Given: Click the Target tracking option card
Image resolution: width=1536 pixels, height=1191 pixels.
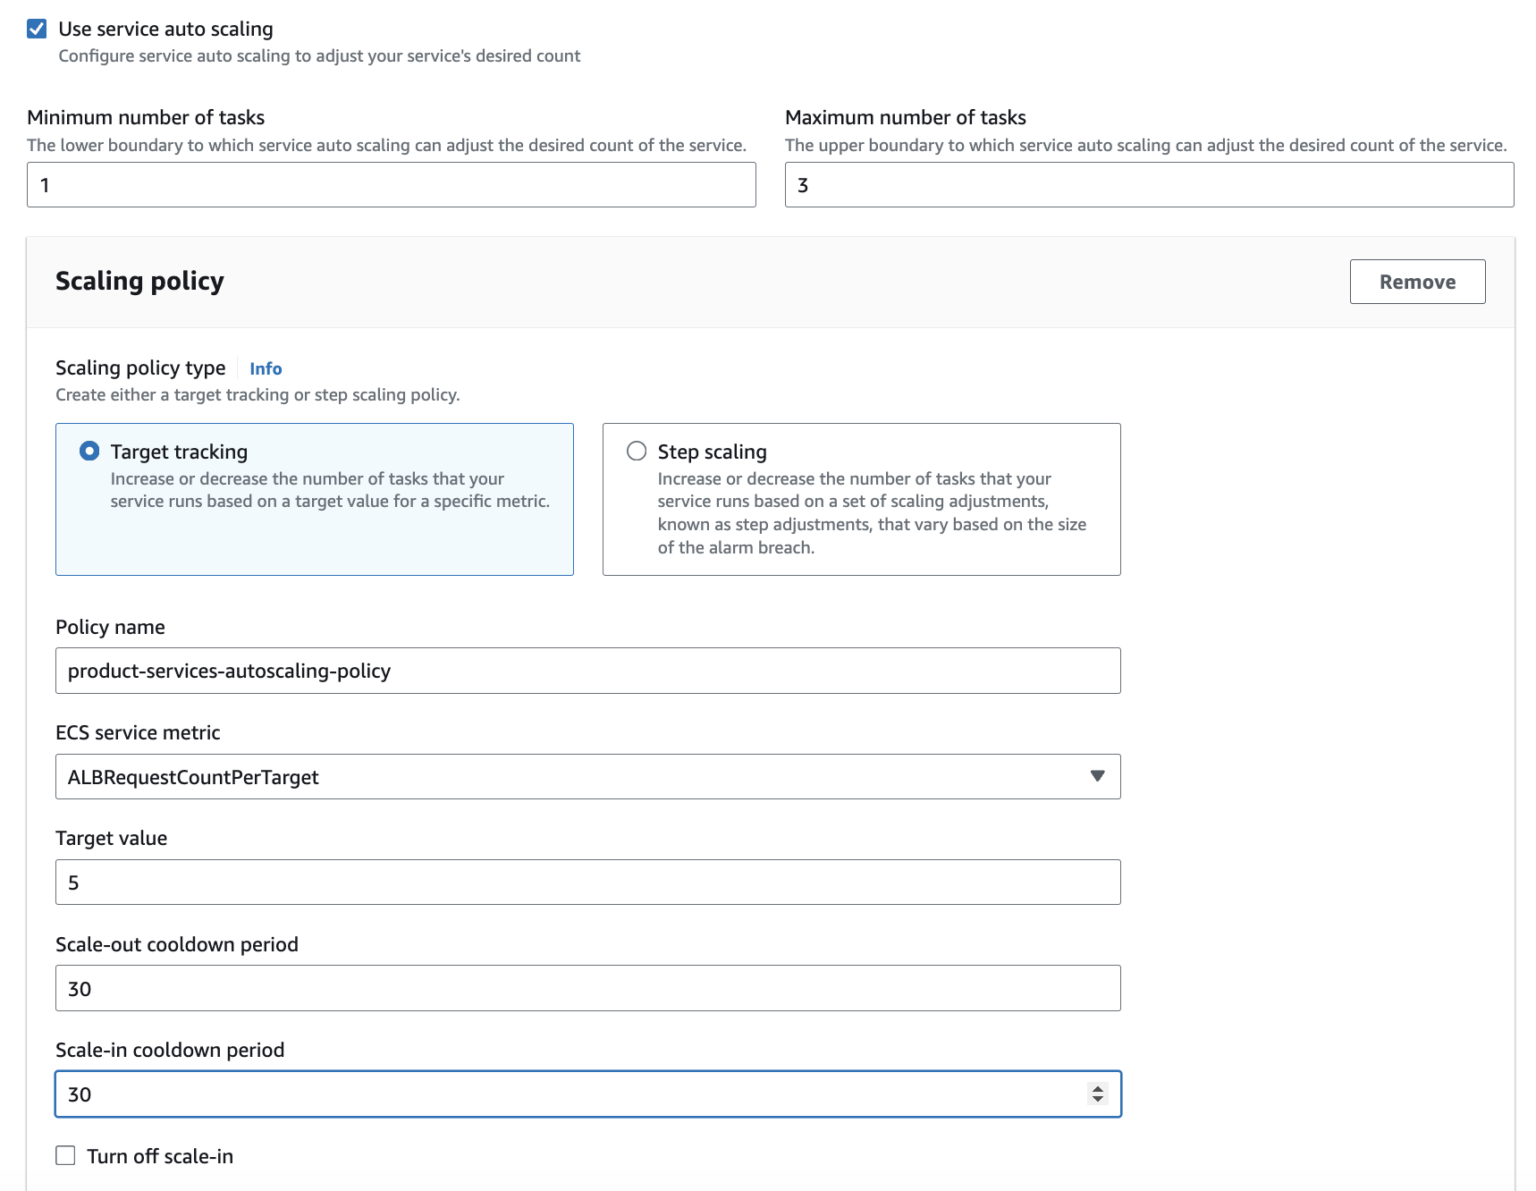Looking at the screenshot, I should 314,499.
